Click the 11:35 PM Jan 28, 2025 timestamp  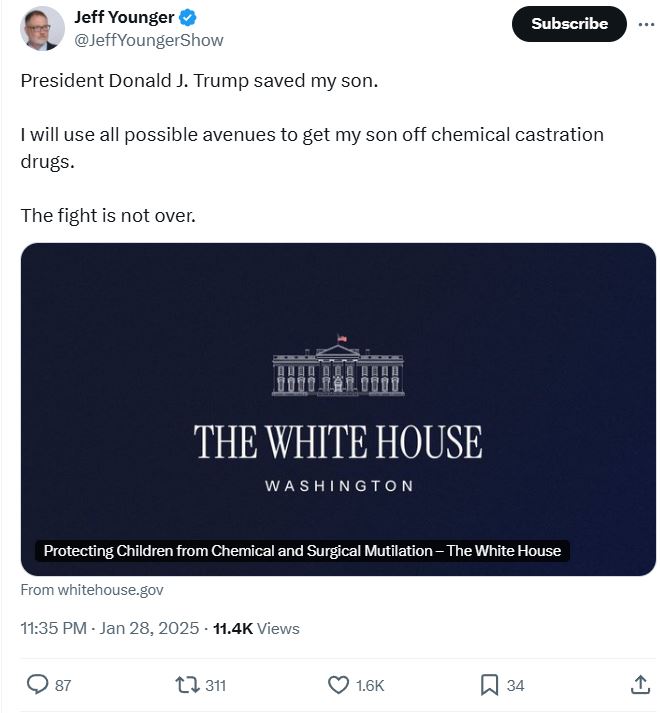pyautogui.click(x=110, y=628)
